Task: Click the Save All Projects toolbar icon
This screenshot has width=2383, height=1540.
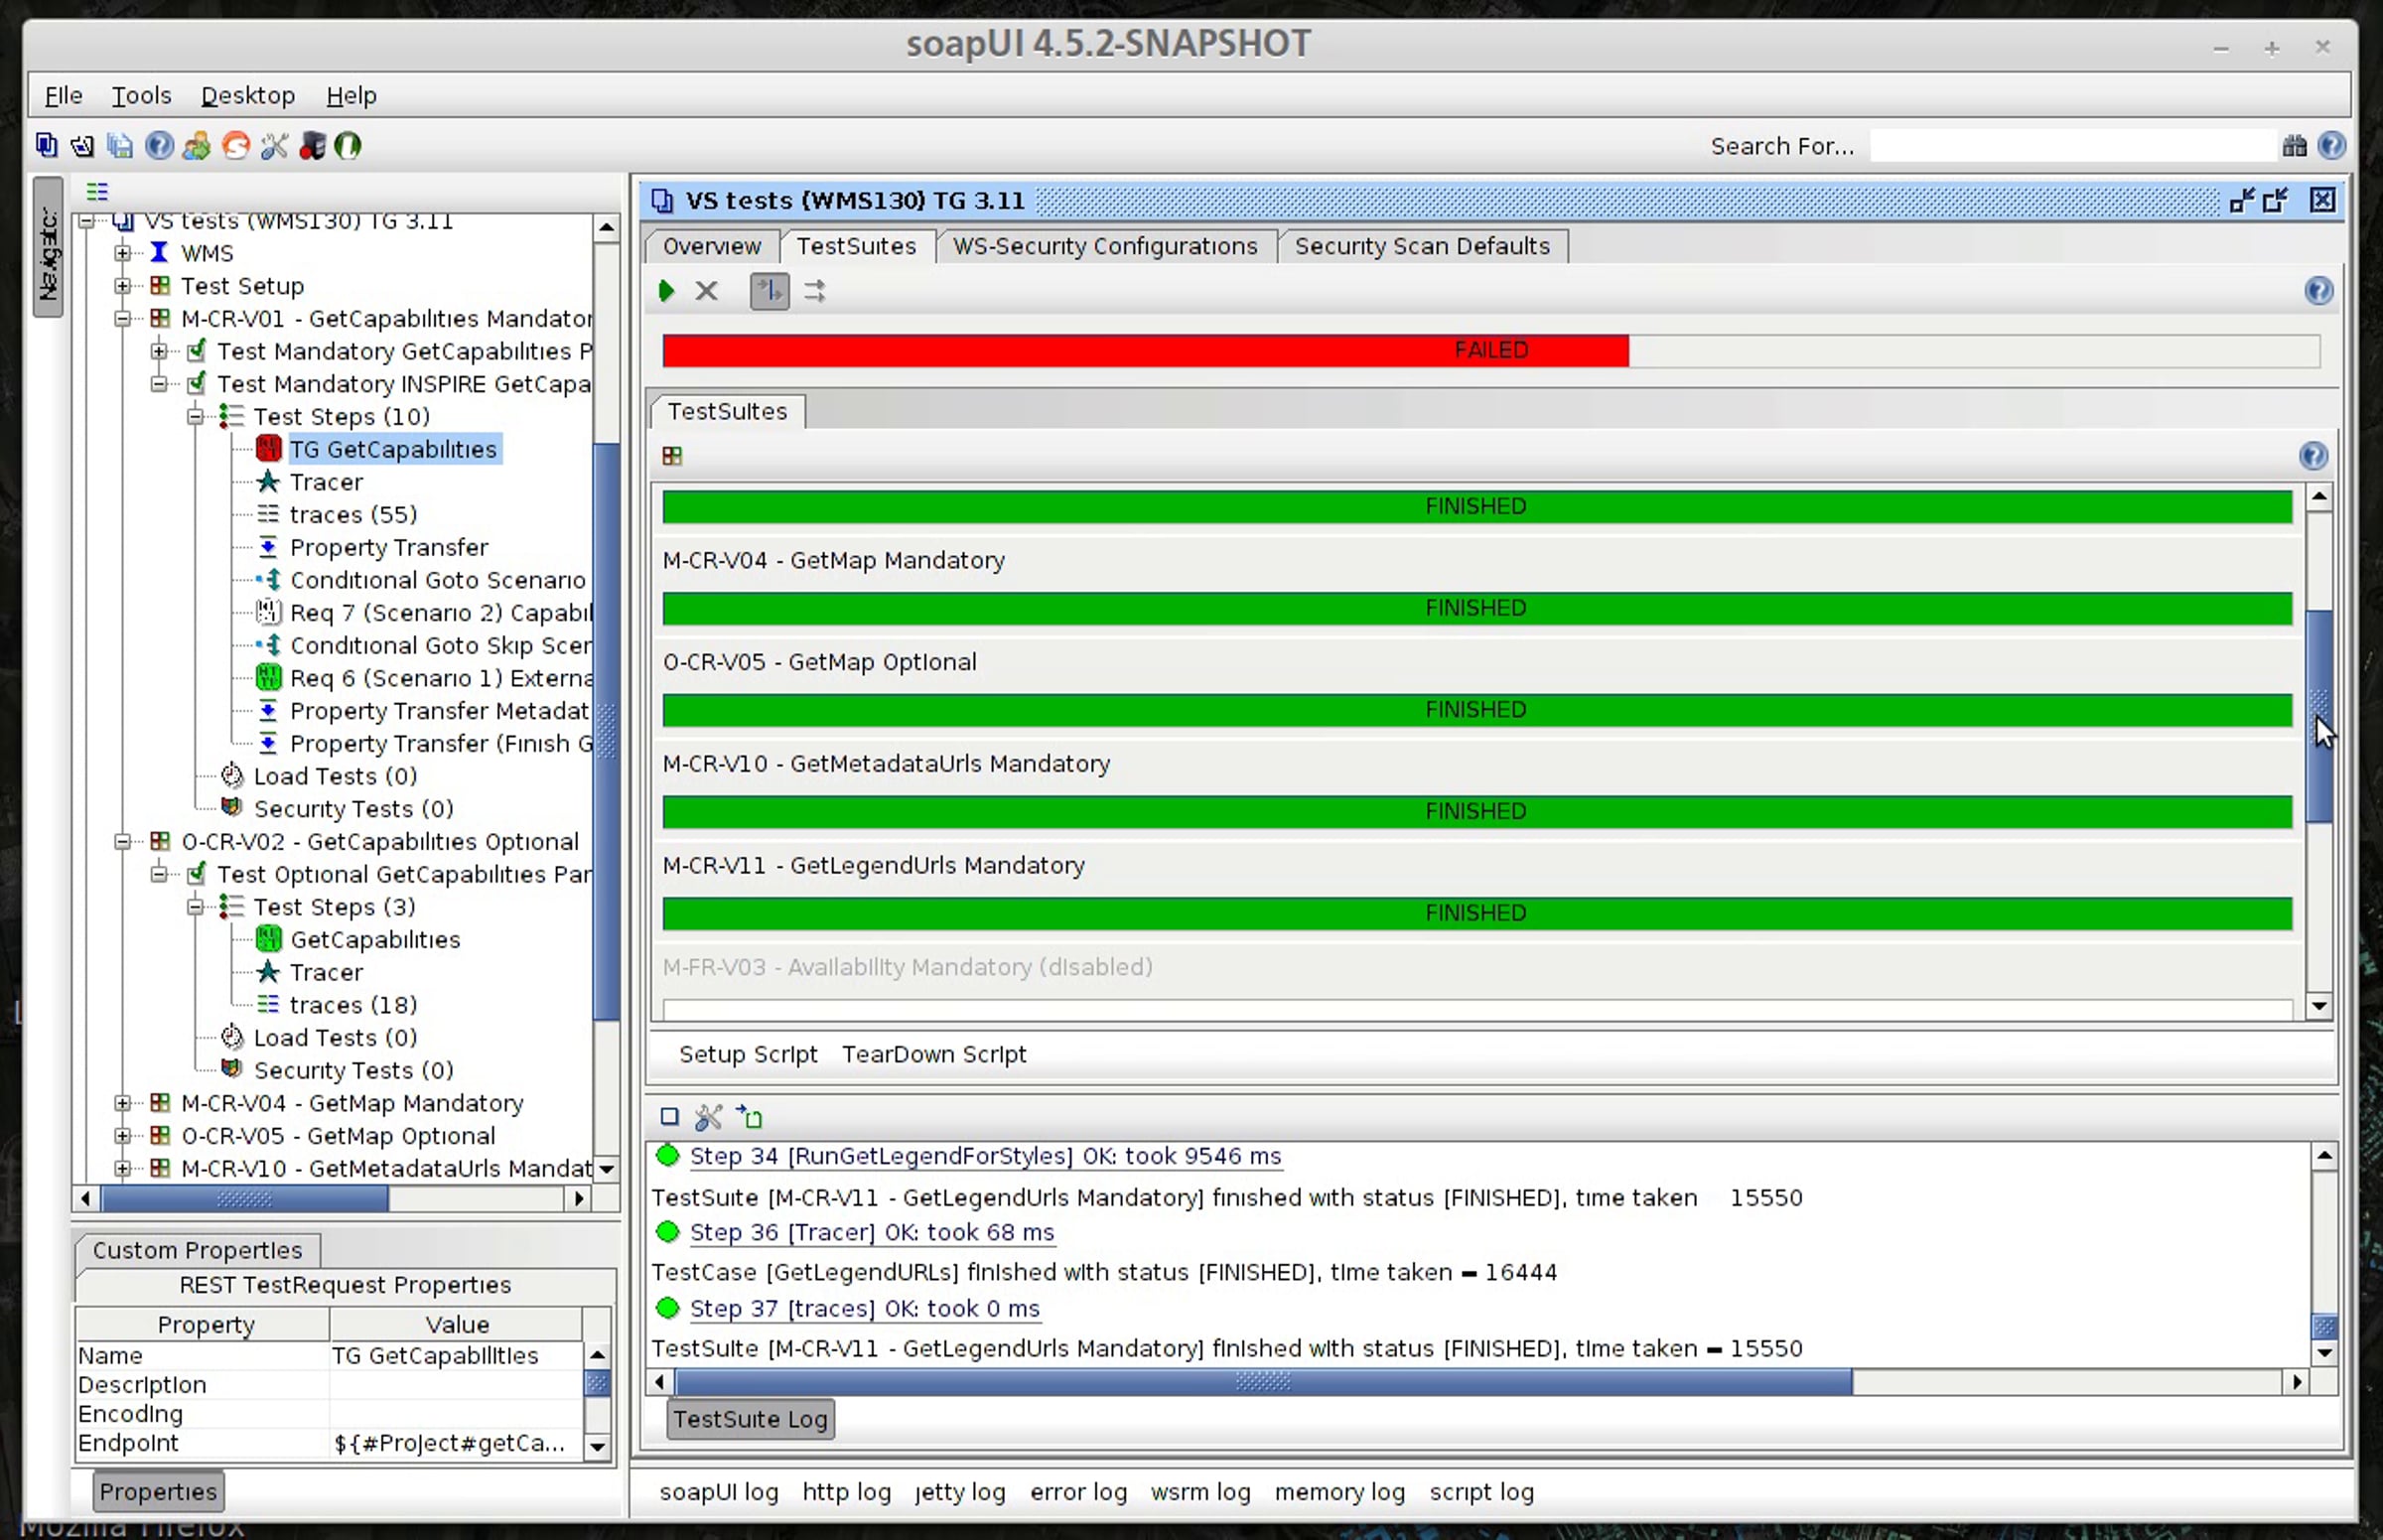Action: tap(120, 146)
